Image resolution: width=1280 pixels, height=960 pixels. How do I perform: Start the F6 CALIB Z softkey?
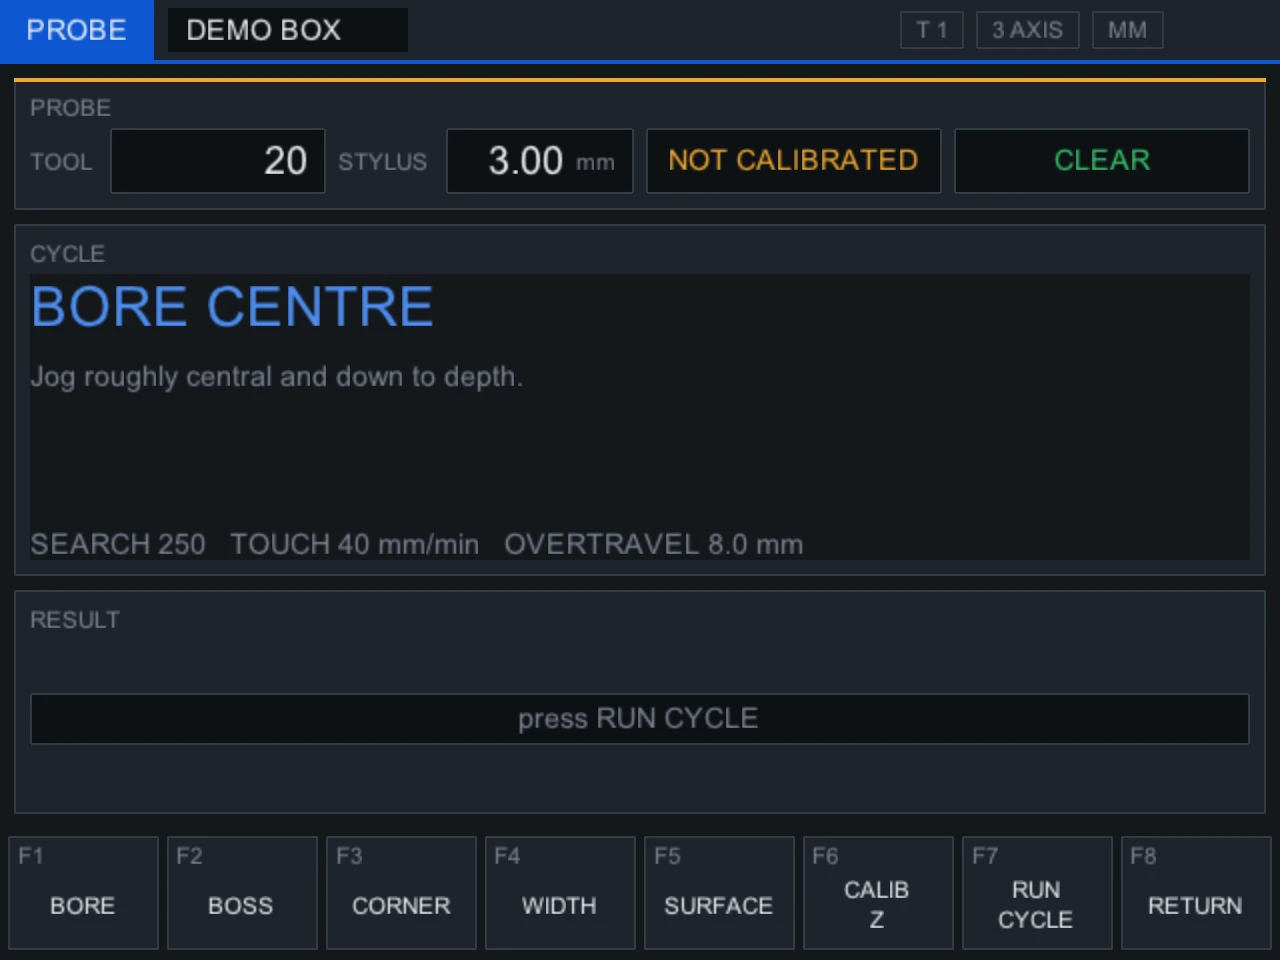coord(878,893)
